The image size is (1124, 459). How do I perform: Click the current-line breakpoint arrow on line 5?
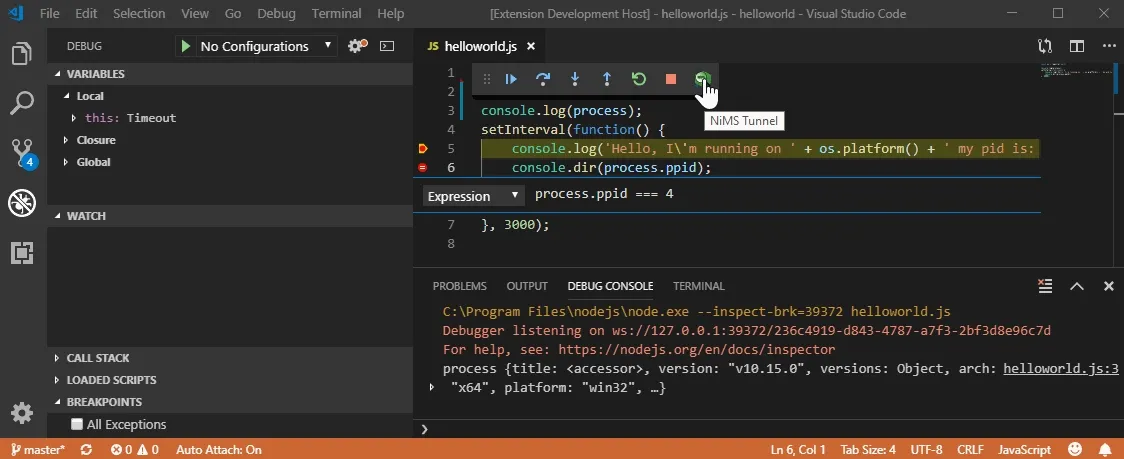pos(422,148)
